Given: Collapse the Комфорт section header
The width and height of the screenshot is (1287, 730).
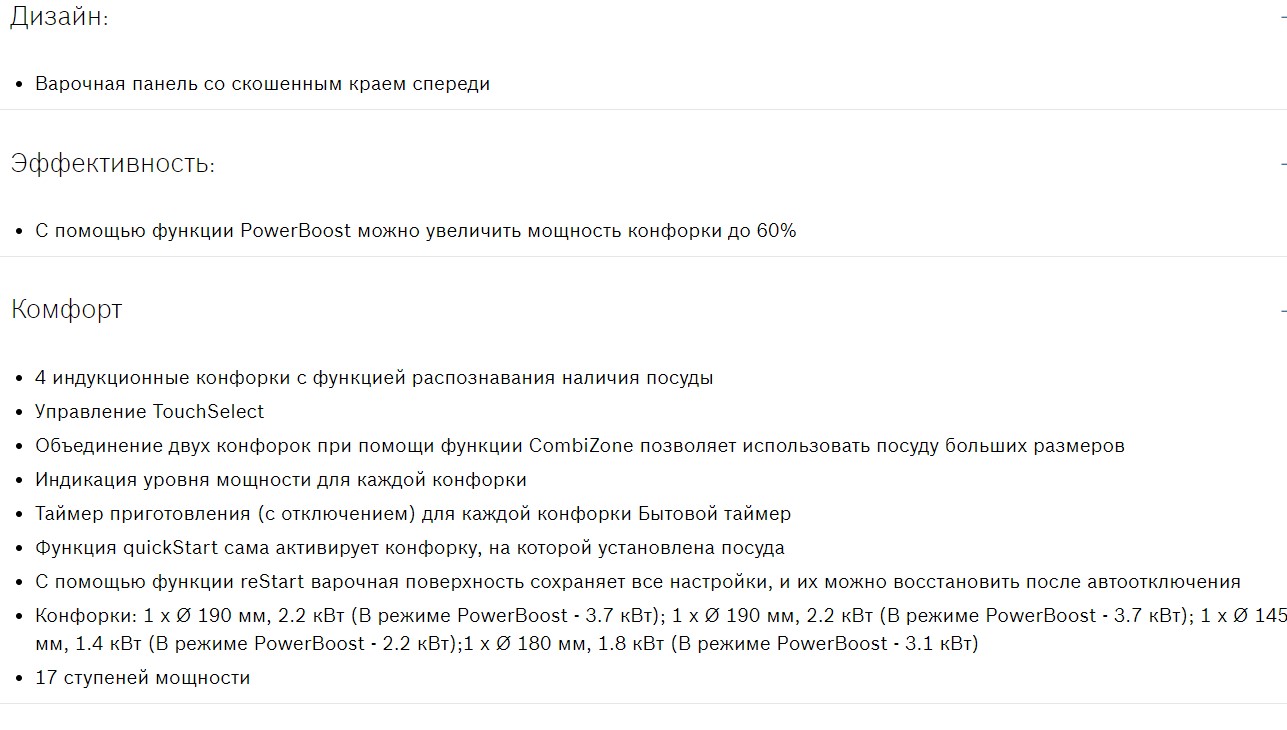Looking at the screenshot, I should 67,310.
